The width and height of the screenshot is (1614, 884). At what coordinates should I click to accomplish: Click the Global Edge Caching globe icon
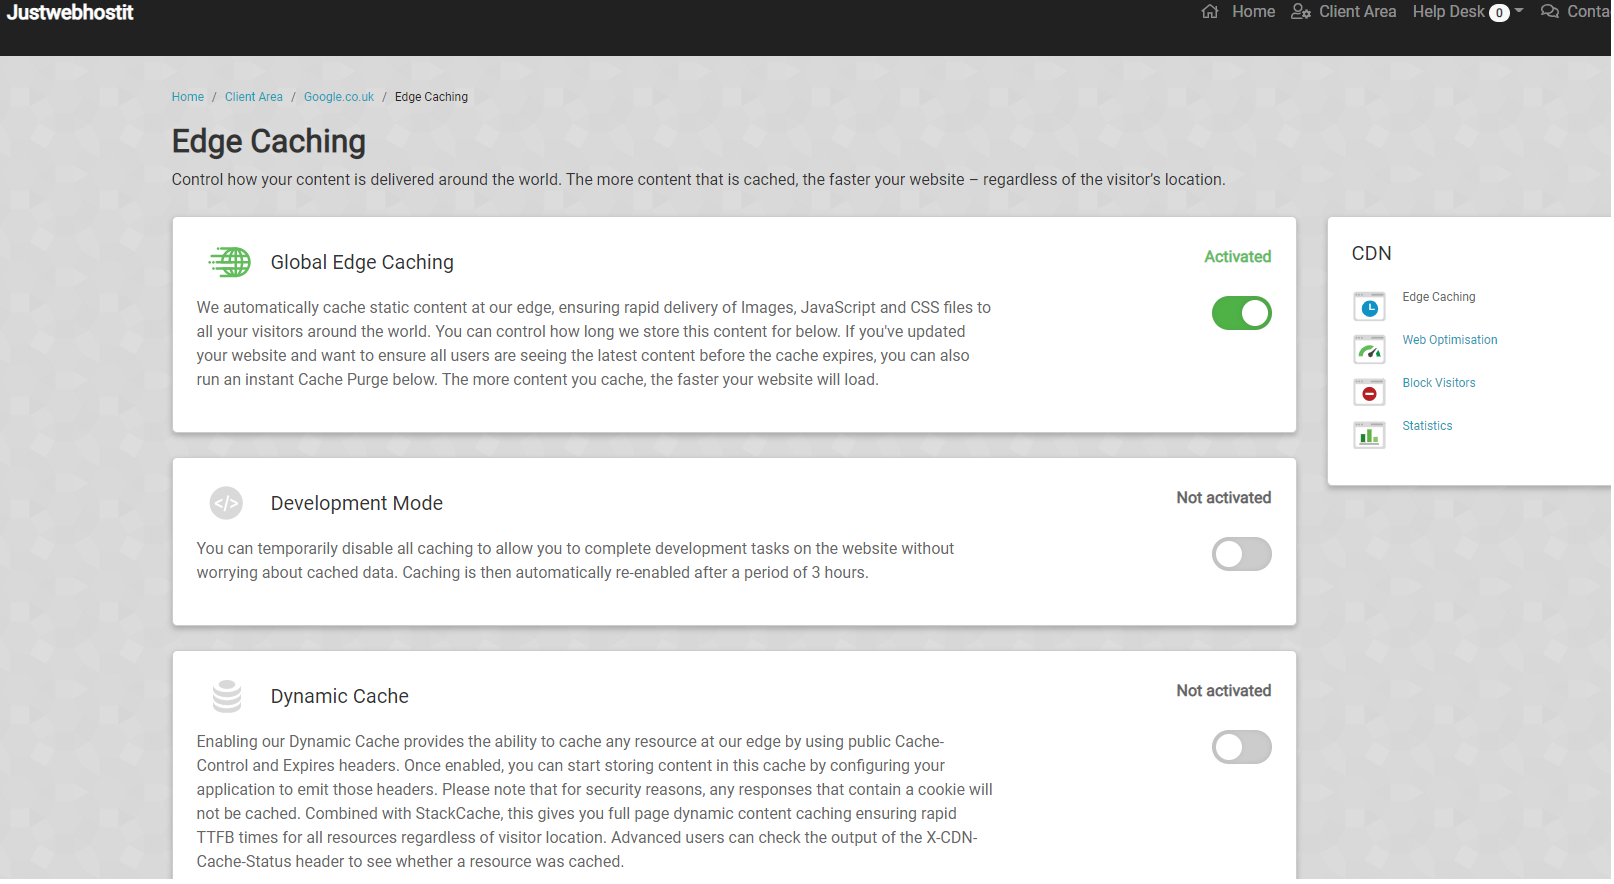tap(230, 262)
